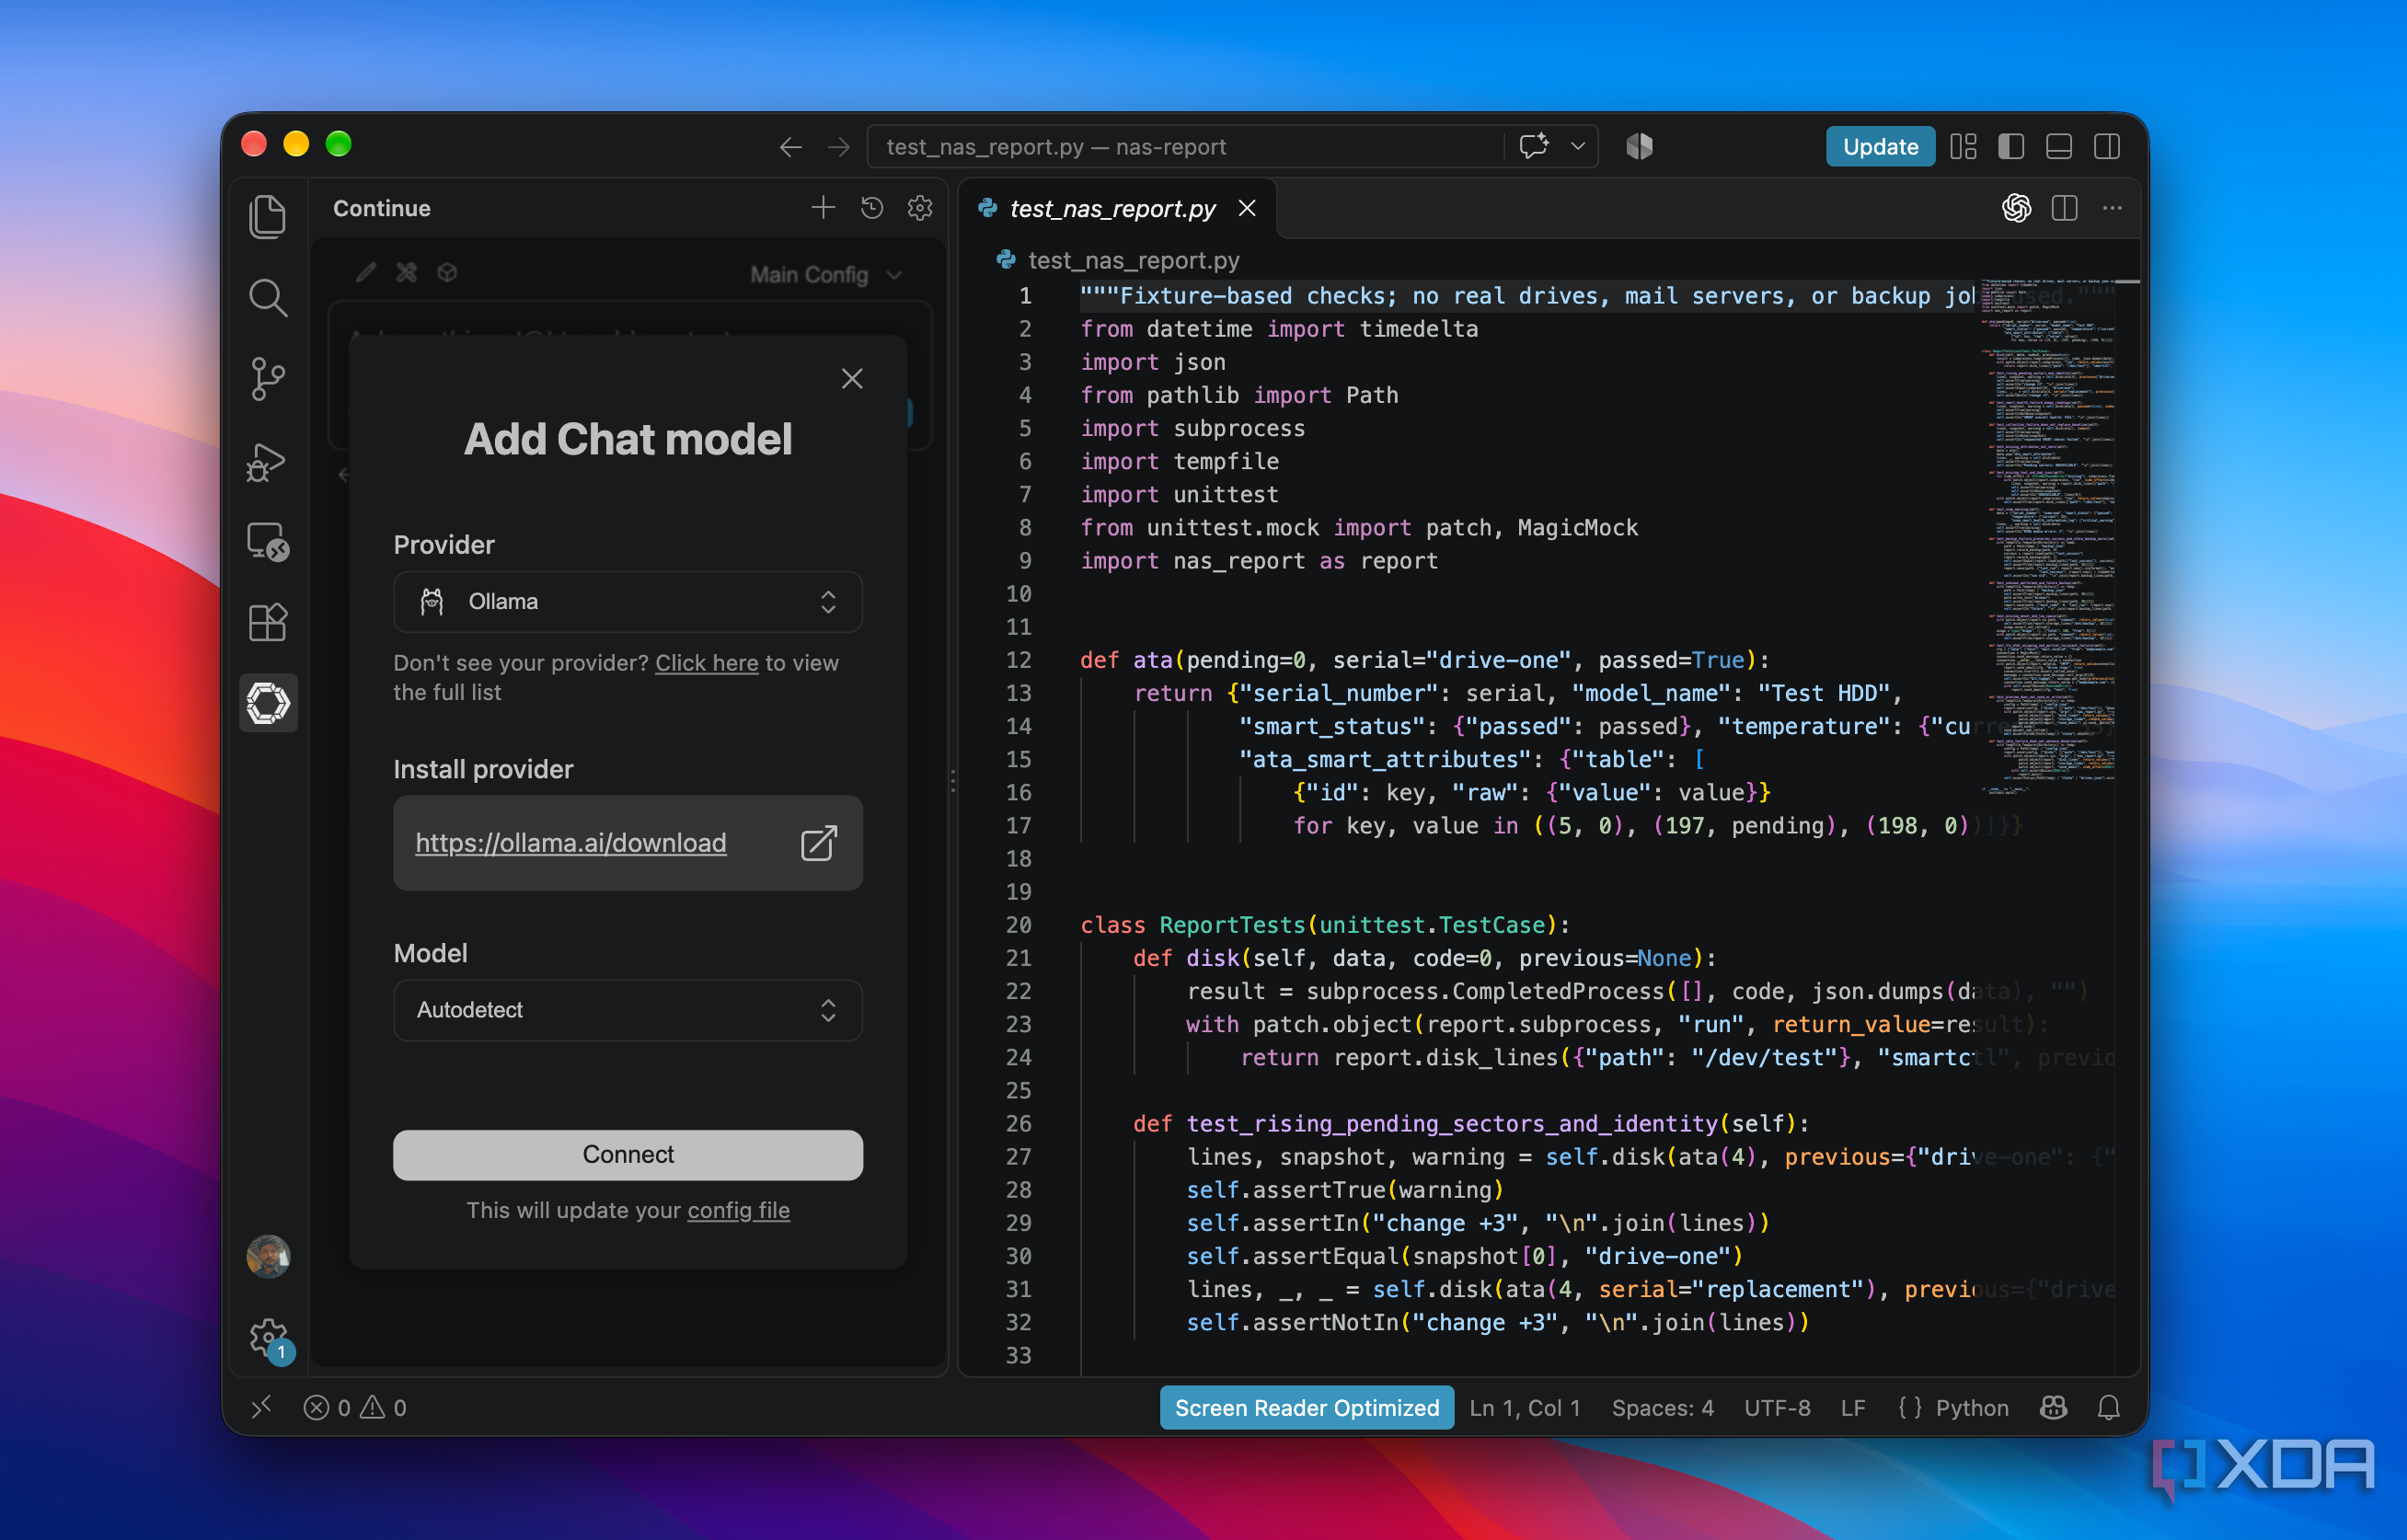This screenshot has width=2407, height=1540.
Task: Open the Accounts avatar
Action: [x=267, y=1256]
